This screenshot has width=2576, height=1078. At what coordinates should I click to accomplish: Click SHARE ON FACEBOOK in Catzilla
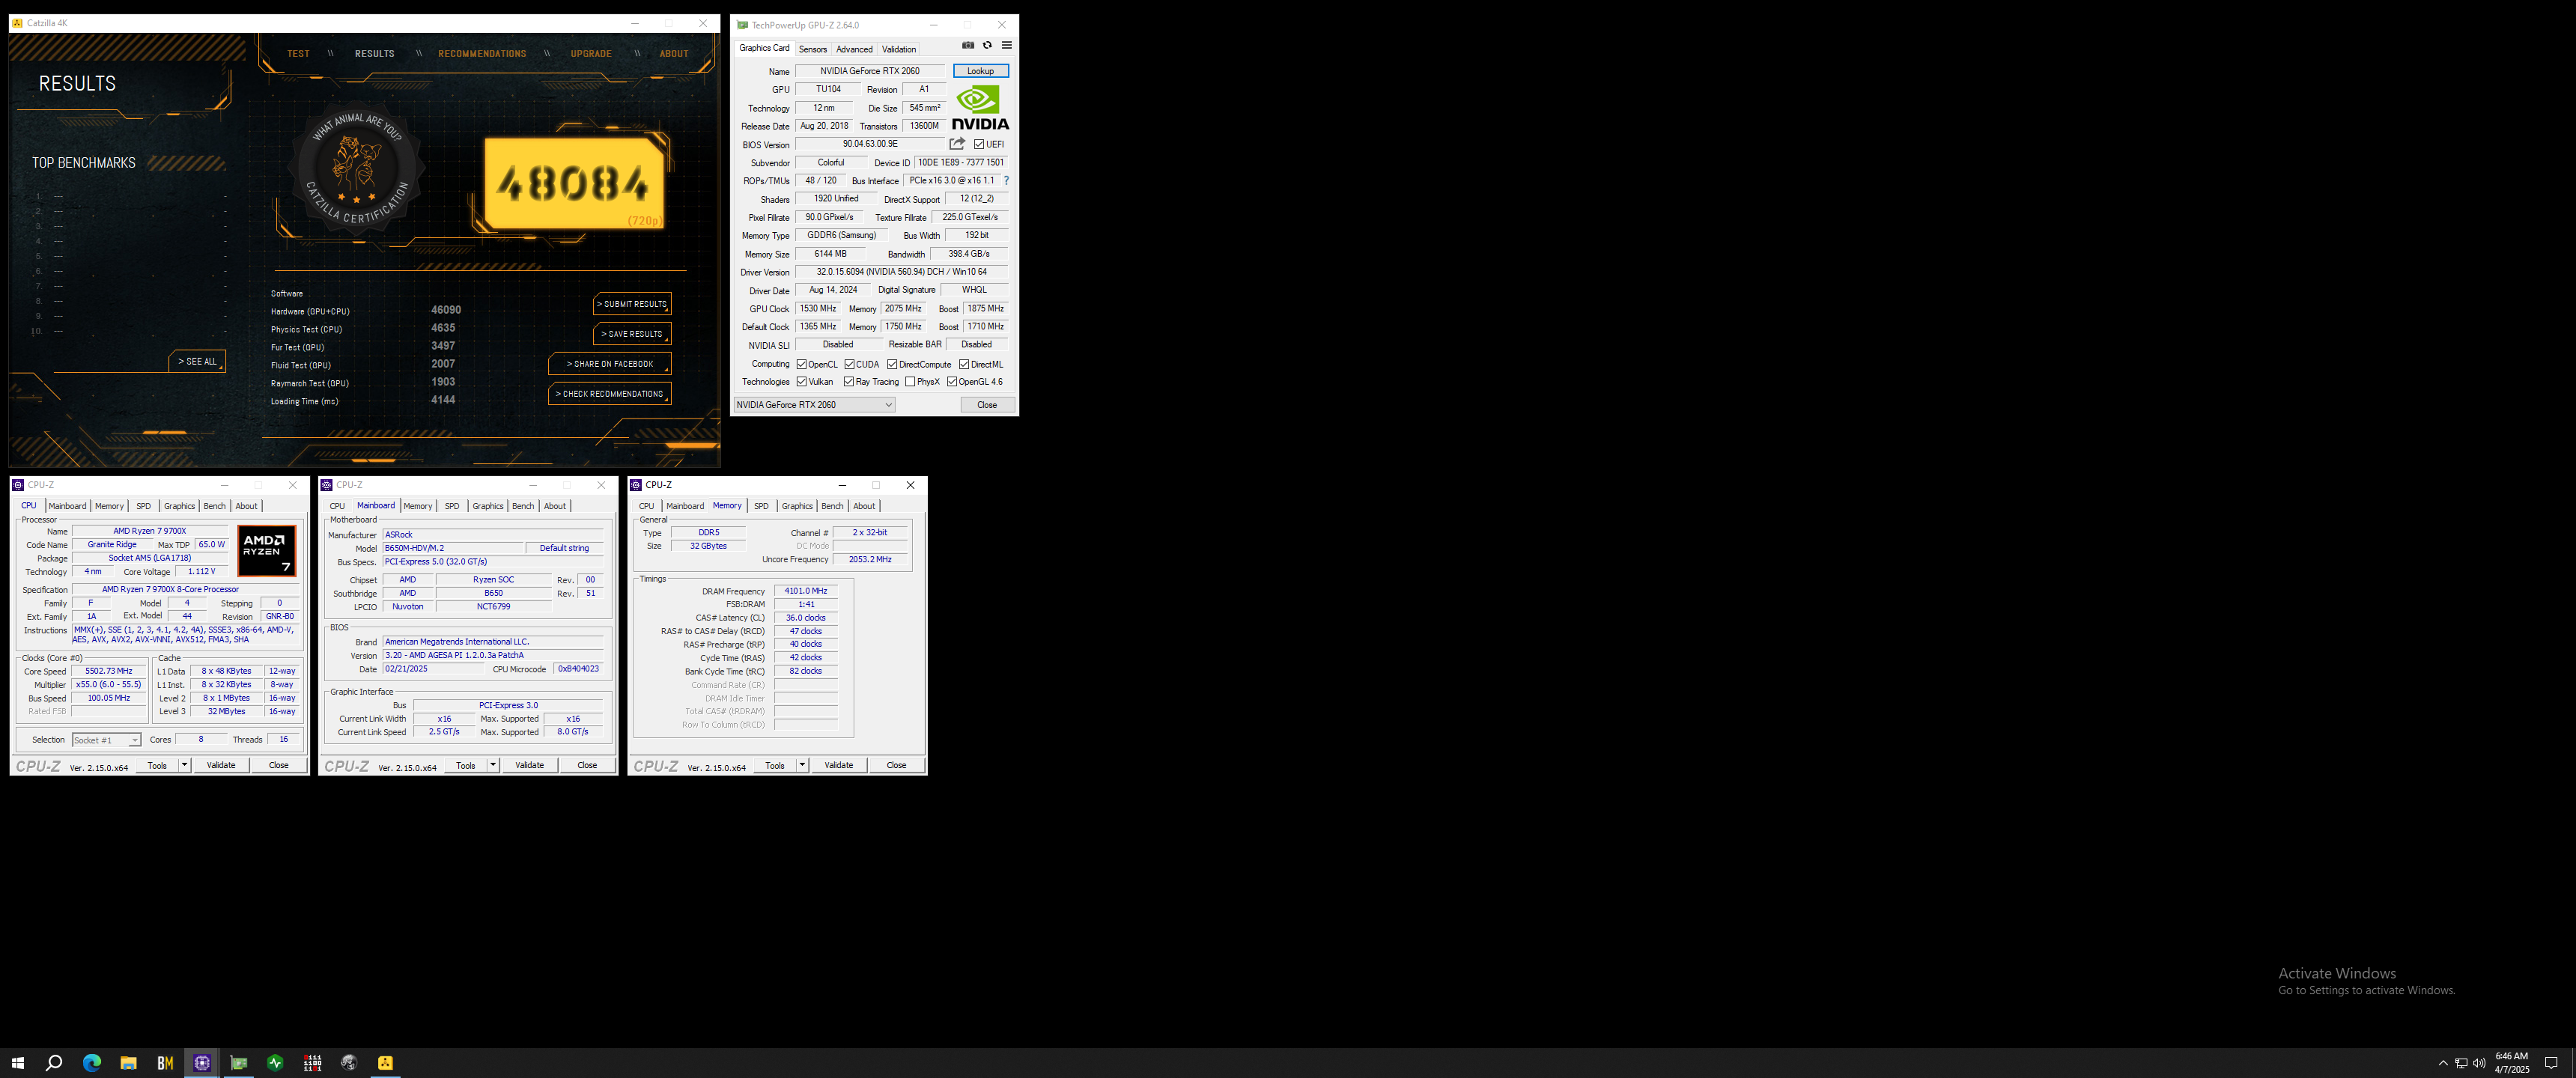click(x=610, y=364)
